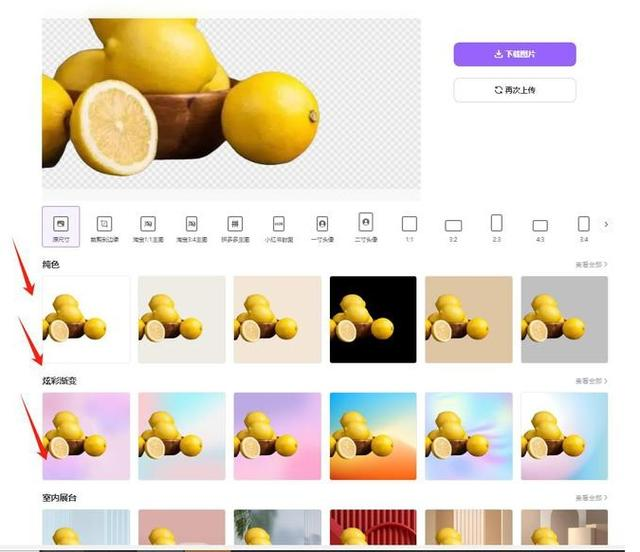Expand 查看全部 for the 炫彩渐变 section

[591, 381]
